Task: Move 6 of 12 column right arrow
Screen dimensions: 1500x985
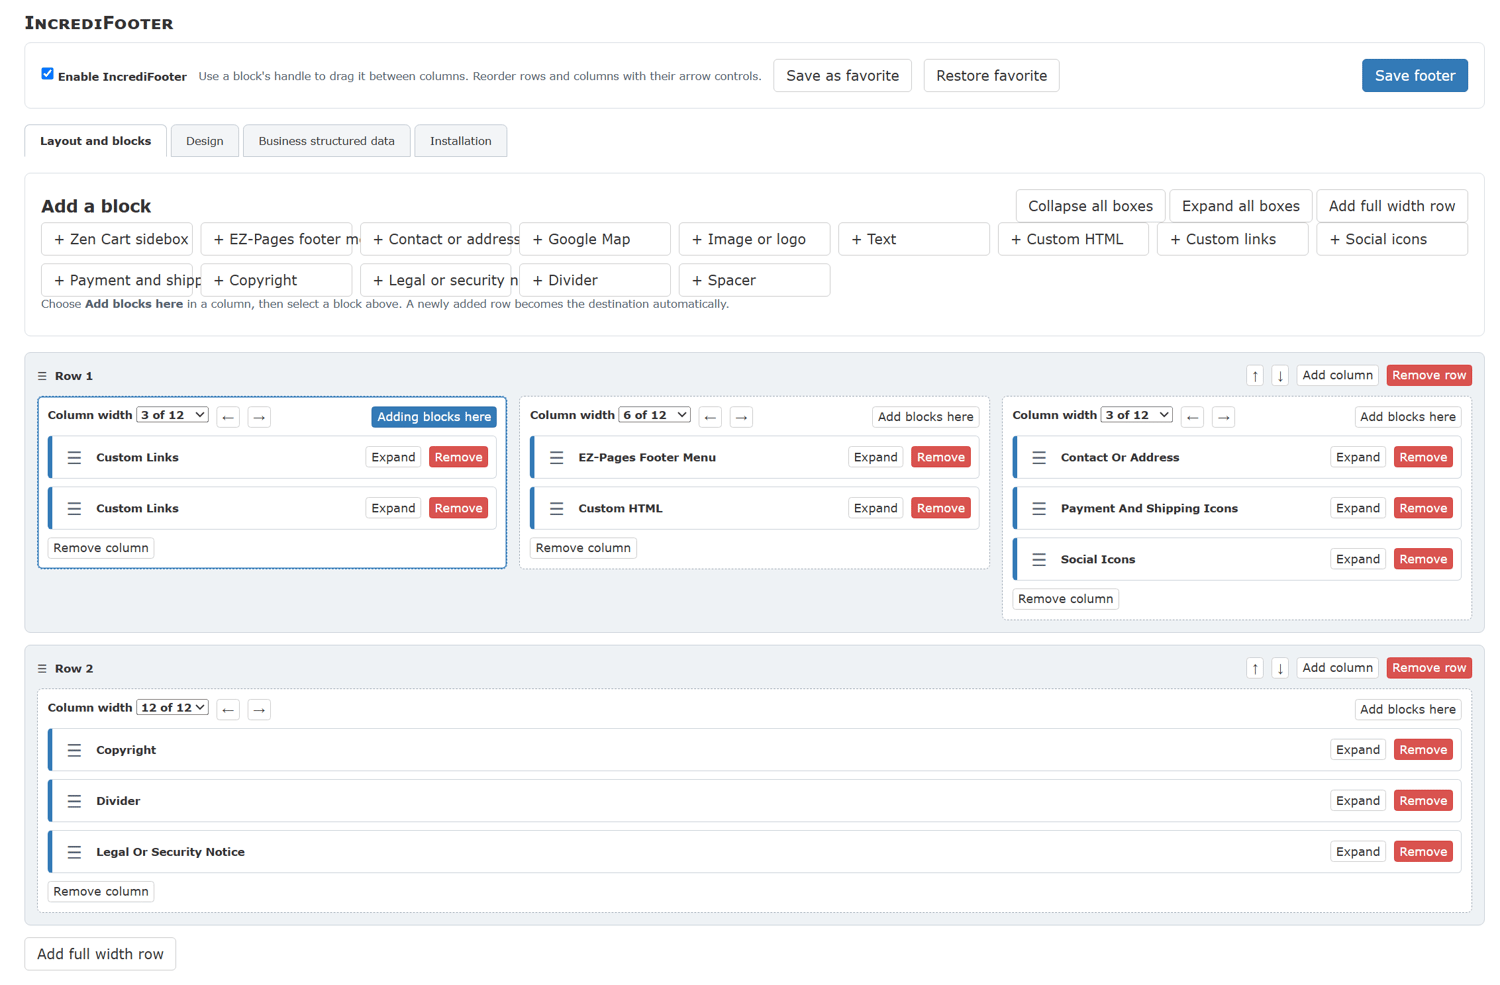Action: [x=741, y=417]
